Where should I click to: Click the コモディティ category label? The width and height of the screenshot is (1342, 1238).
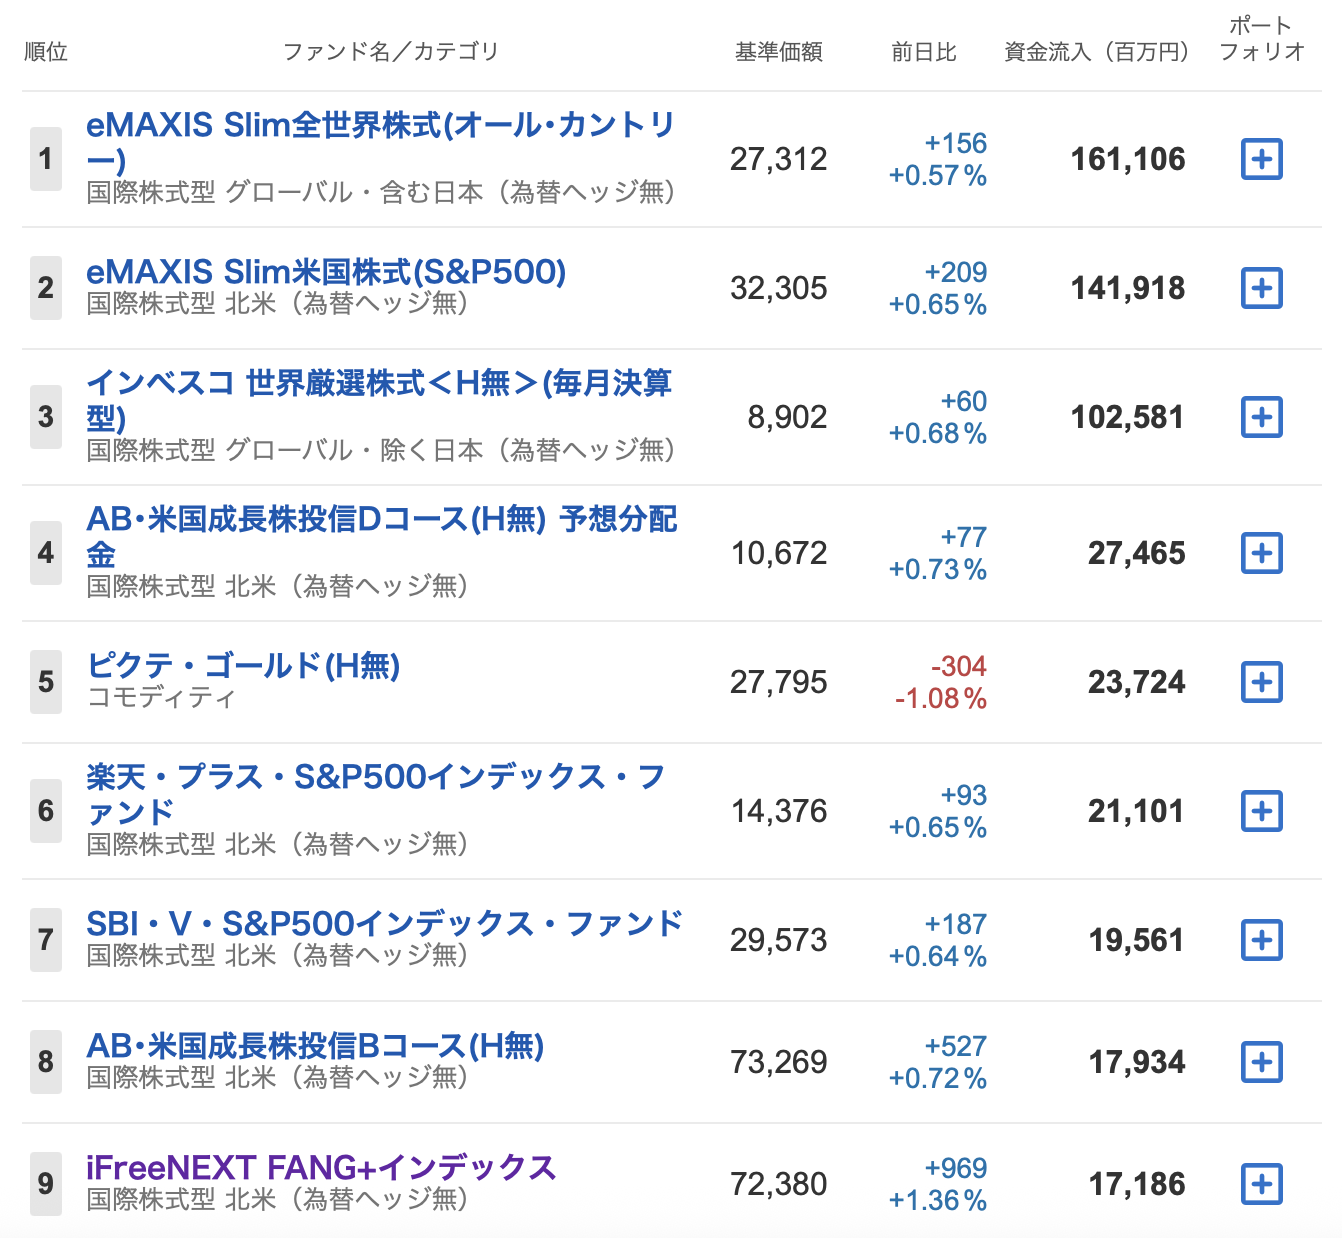coord(162,697)
